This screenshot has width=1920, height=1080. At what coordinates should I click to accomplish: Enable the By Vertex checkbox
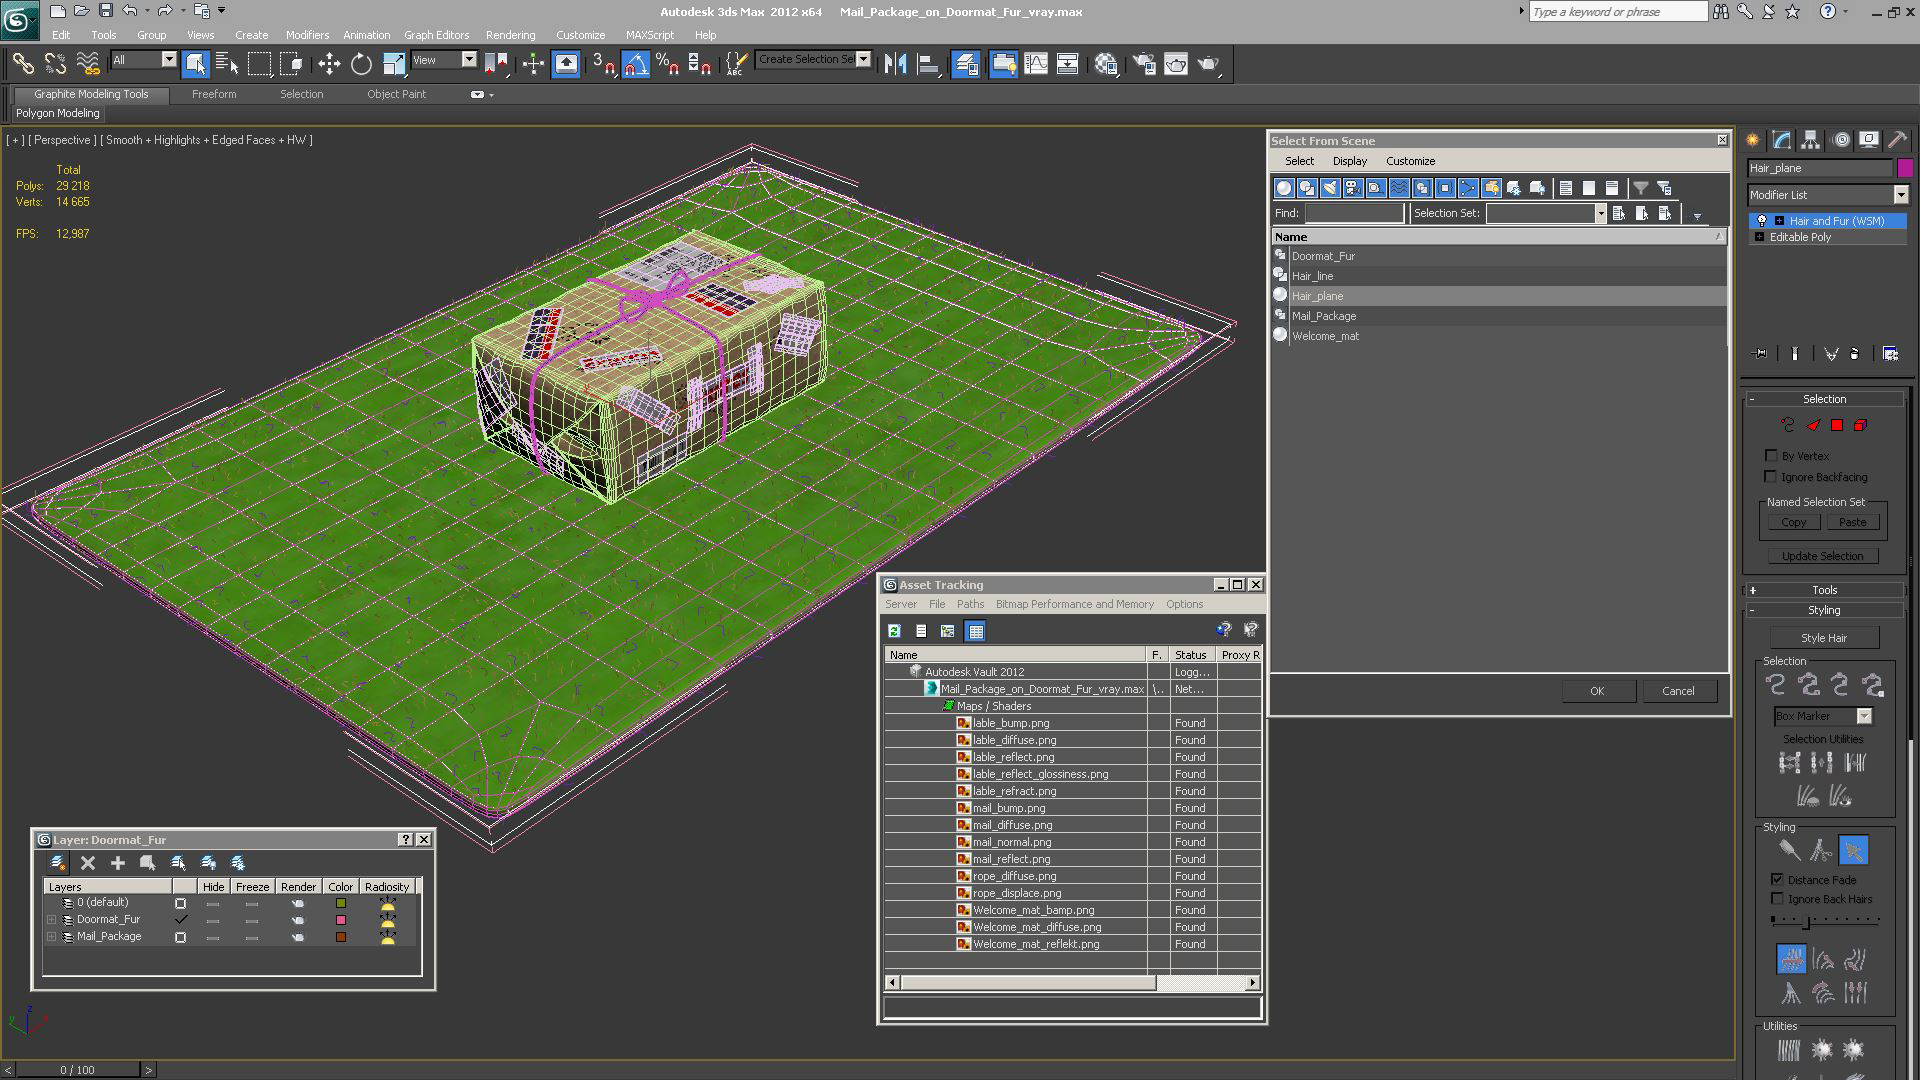tap(1772, 455)
